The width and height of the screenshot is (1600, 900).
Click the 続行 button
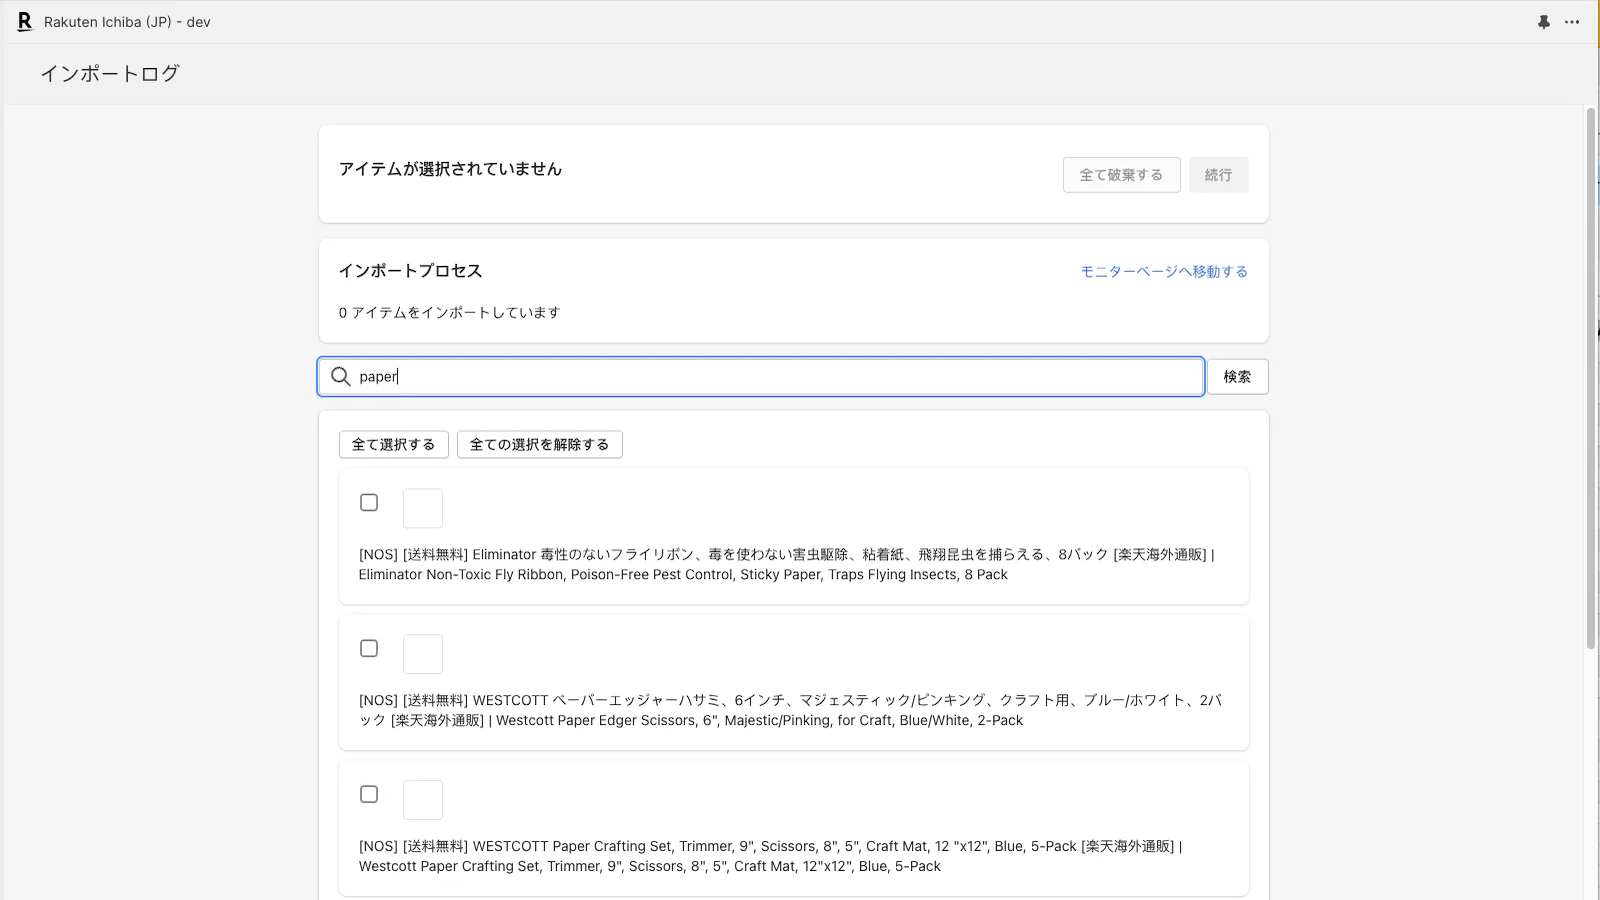[1218, 175]
